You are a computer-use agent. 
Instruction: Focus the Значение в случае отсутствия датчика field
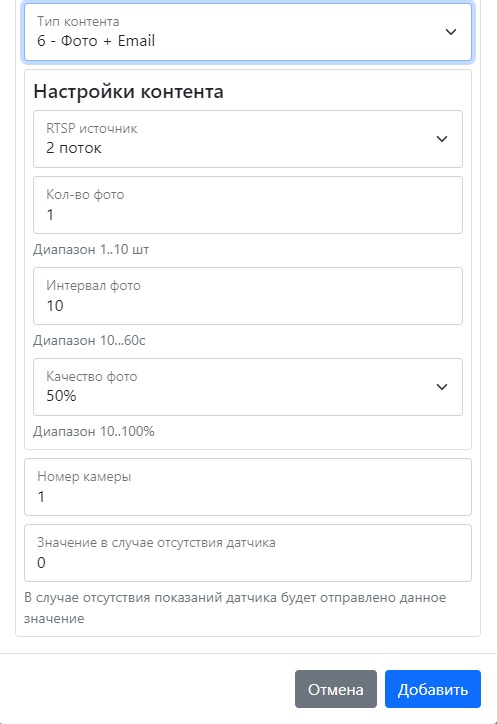[248, 553]
